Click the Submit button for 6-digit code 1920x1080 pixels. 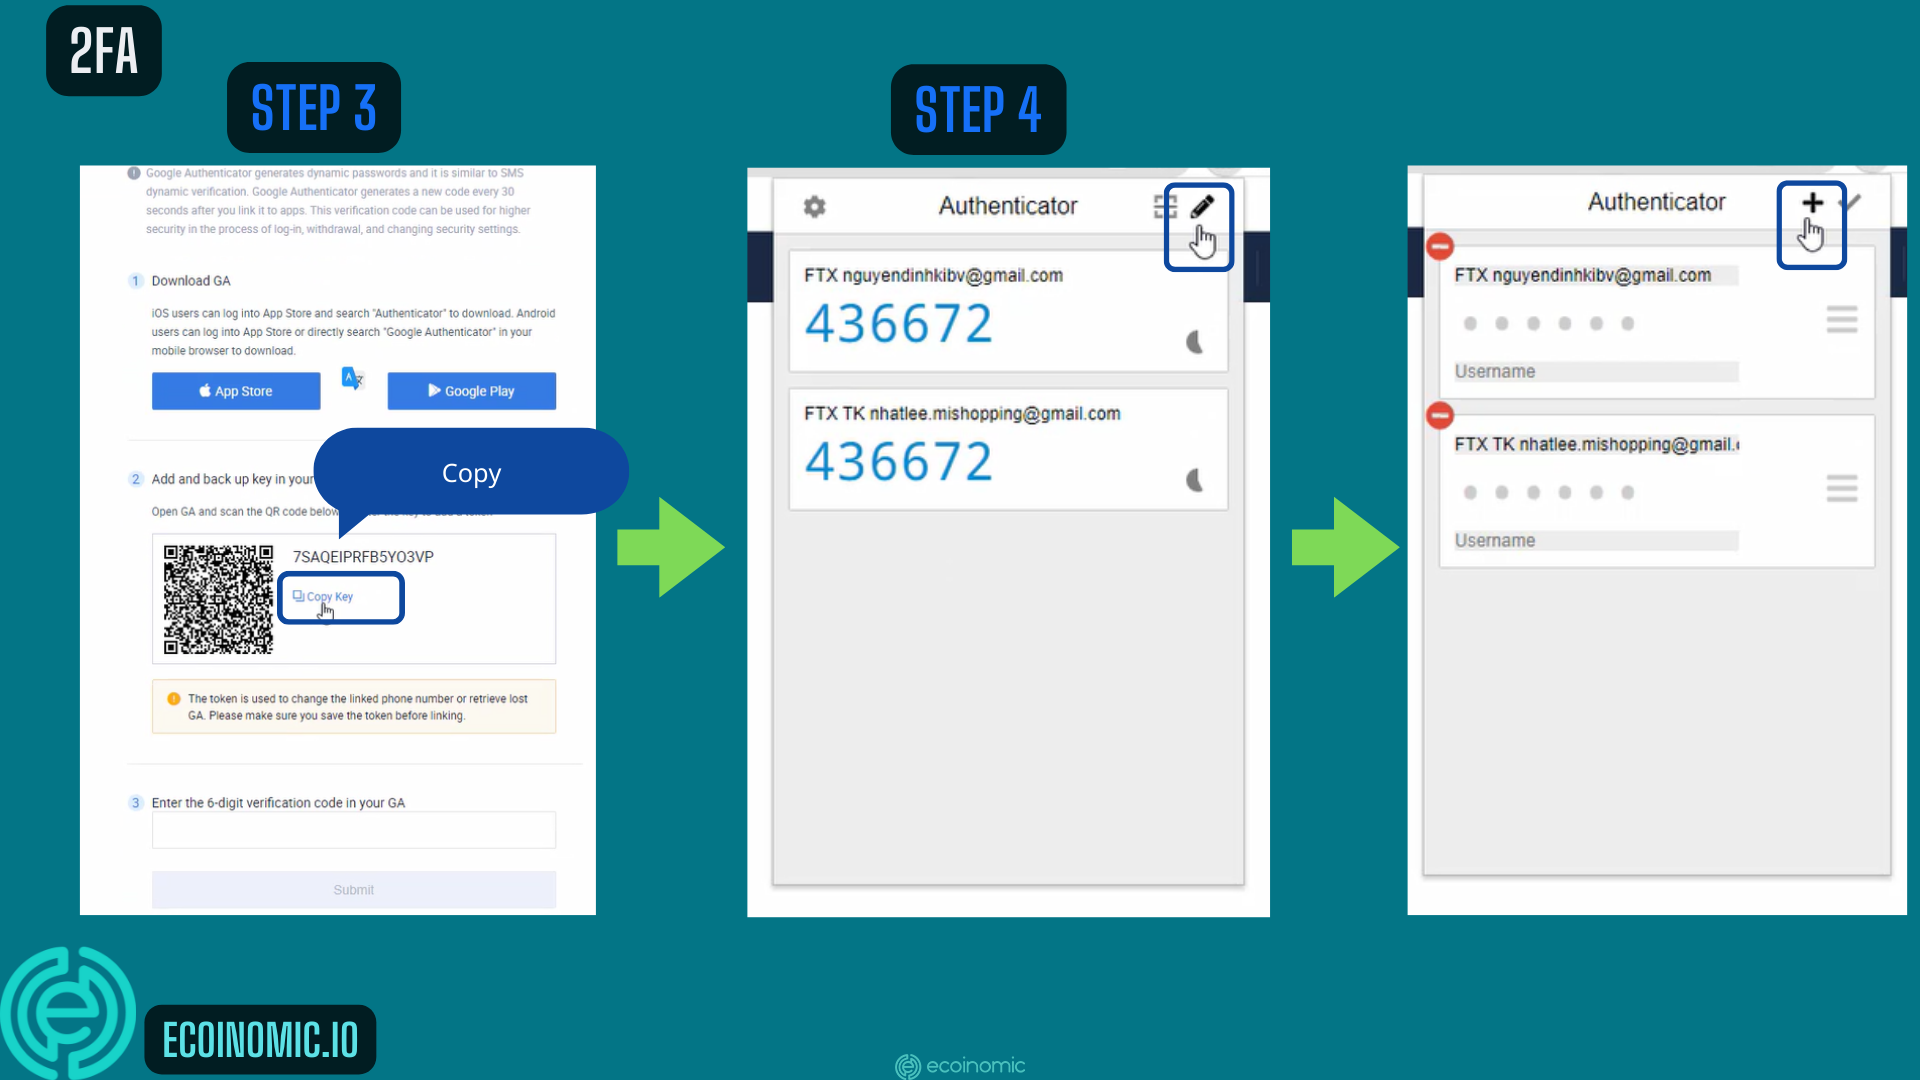tap(353, 889)
